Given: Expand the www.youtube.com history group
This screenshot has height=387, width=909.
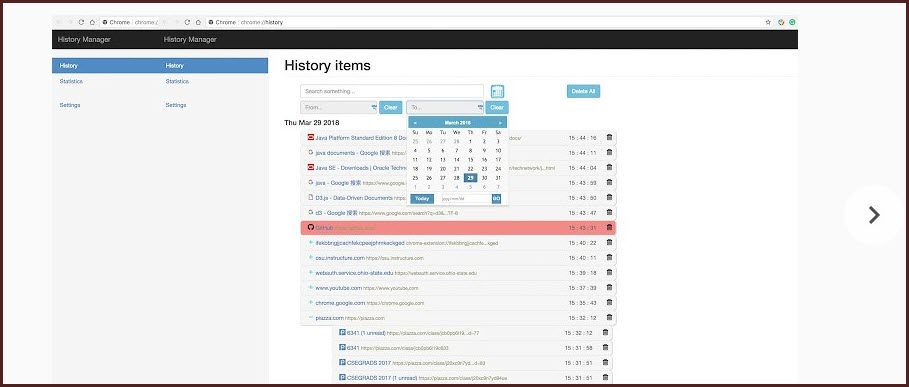Looking at the screenshot, I should (311, 287).
